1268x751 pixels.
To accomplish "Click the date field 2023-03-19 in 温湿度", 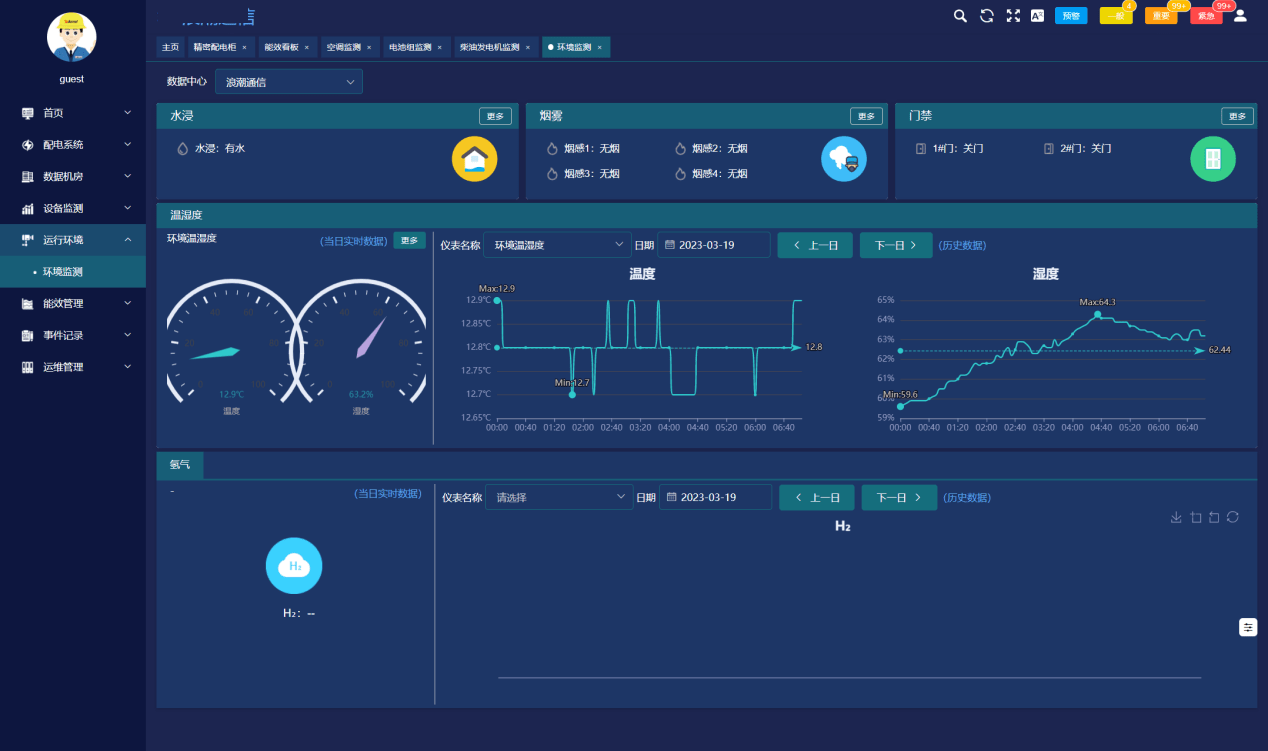I will (714, 245).
